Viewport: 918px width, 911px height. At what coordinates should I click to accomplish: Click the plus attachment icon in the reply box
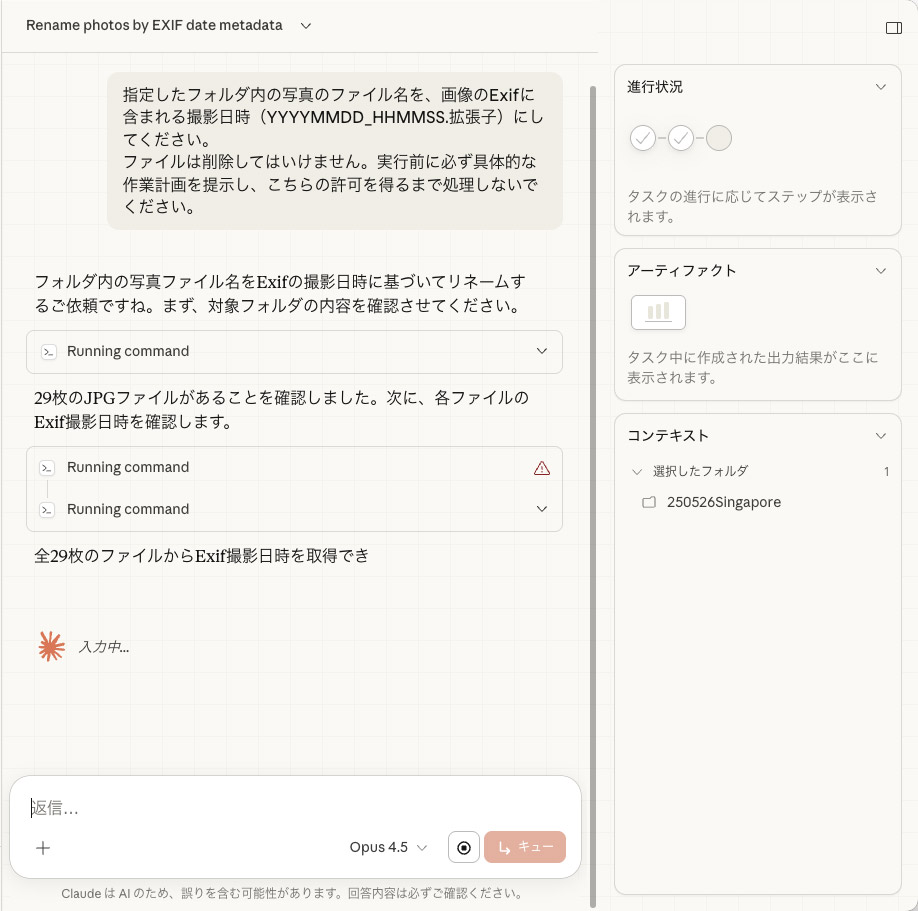click(43, 847)
